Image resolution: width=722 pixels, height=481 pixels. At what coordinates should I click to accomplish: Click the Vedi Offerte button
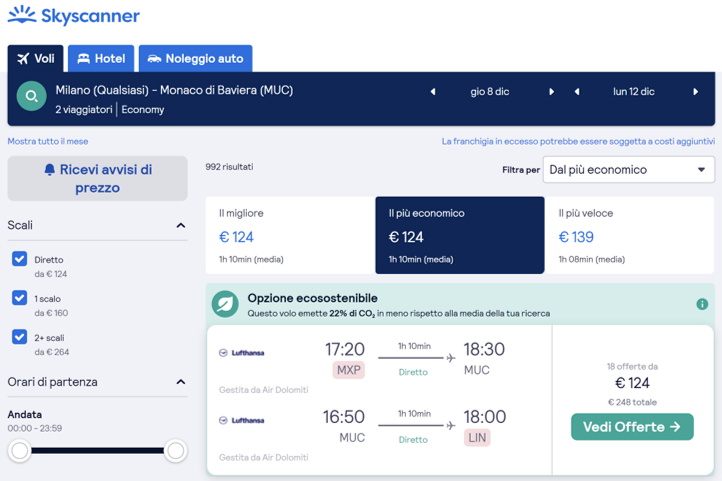tap(632, 427)
